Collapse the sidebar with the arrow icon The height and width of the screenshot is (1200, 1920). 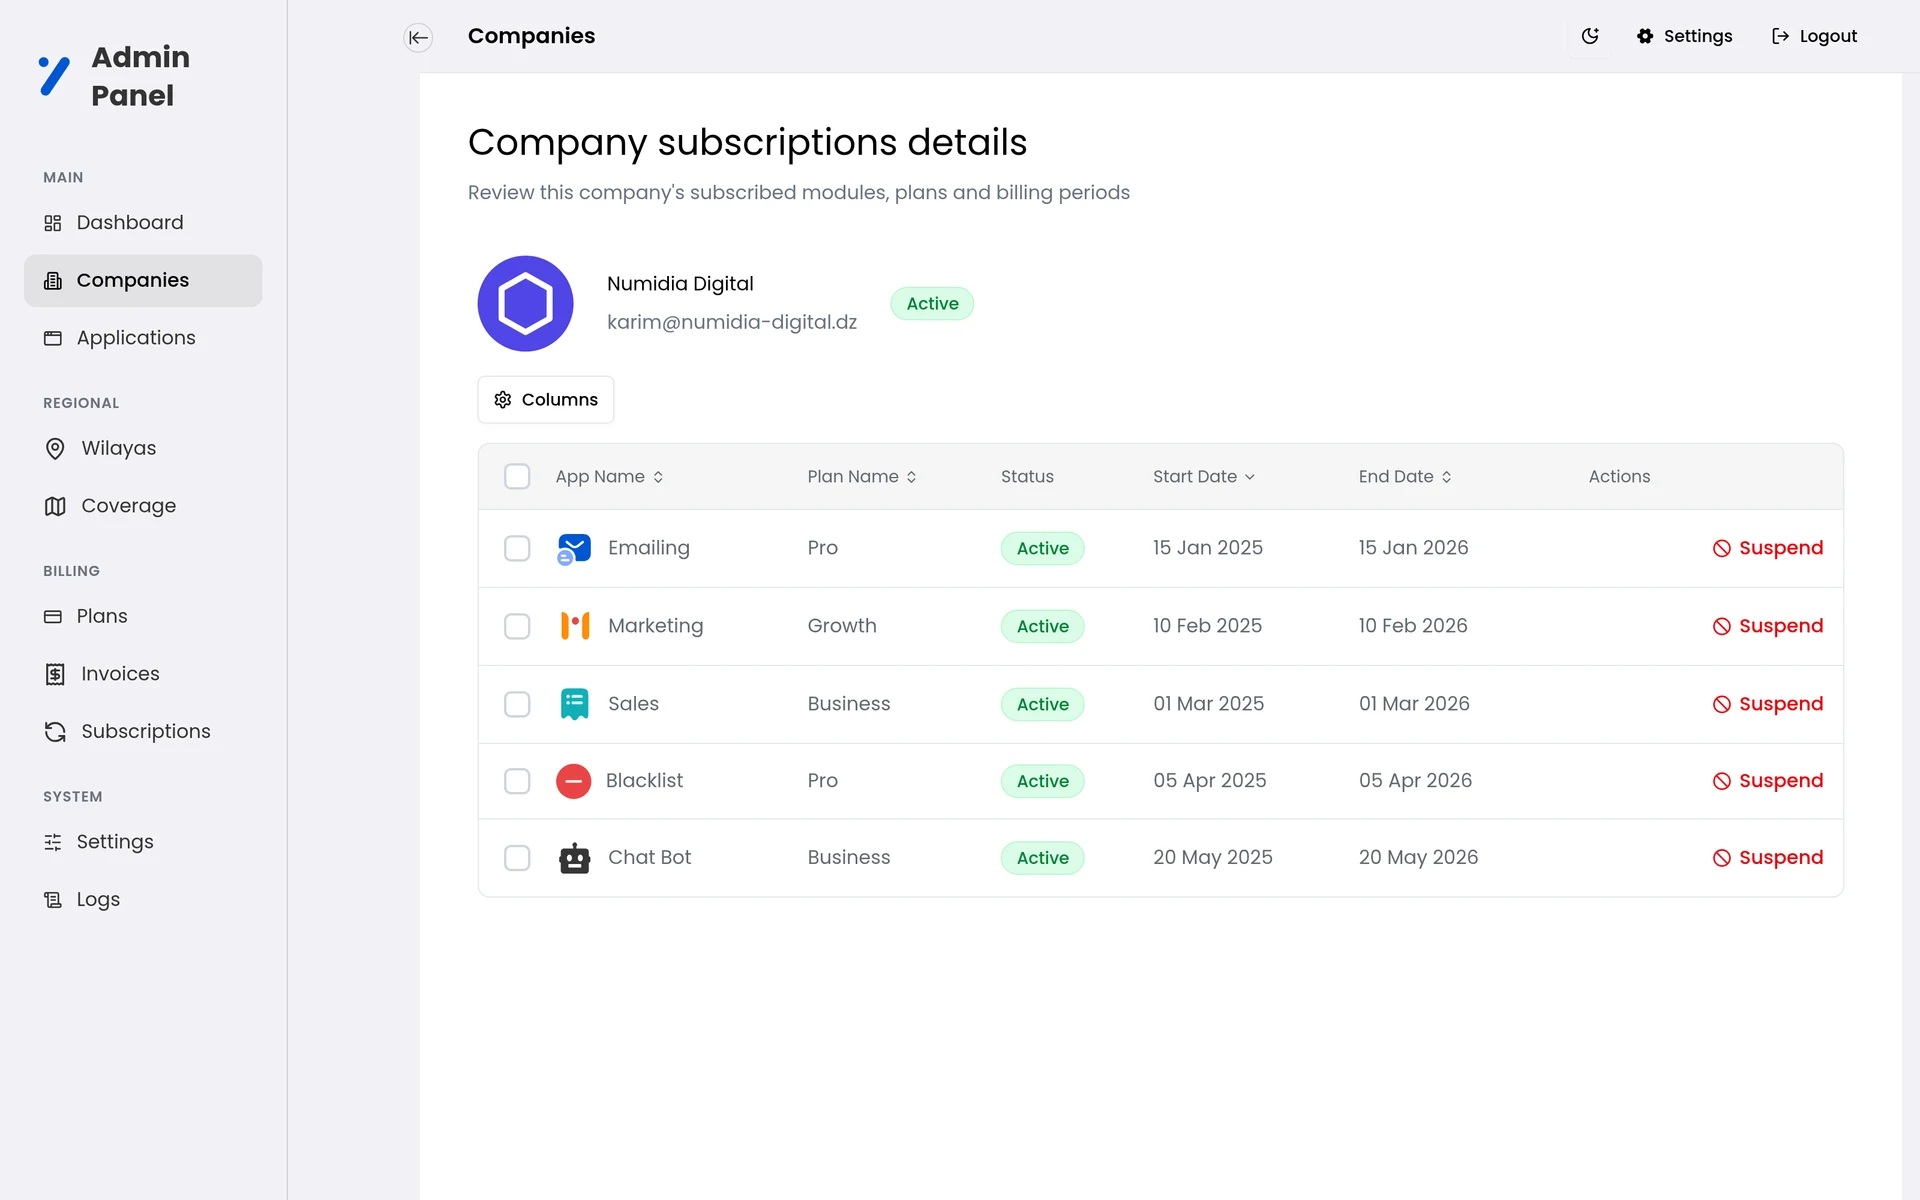tap(418, 37)
